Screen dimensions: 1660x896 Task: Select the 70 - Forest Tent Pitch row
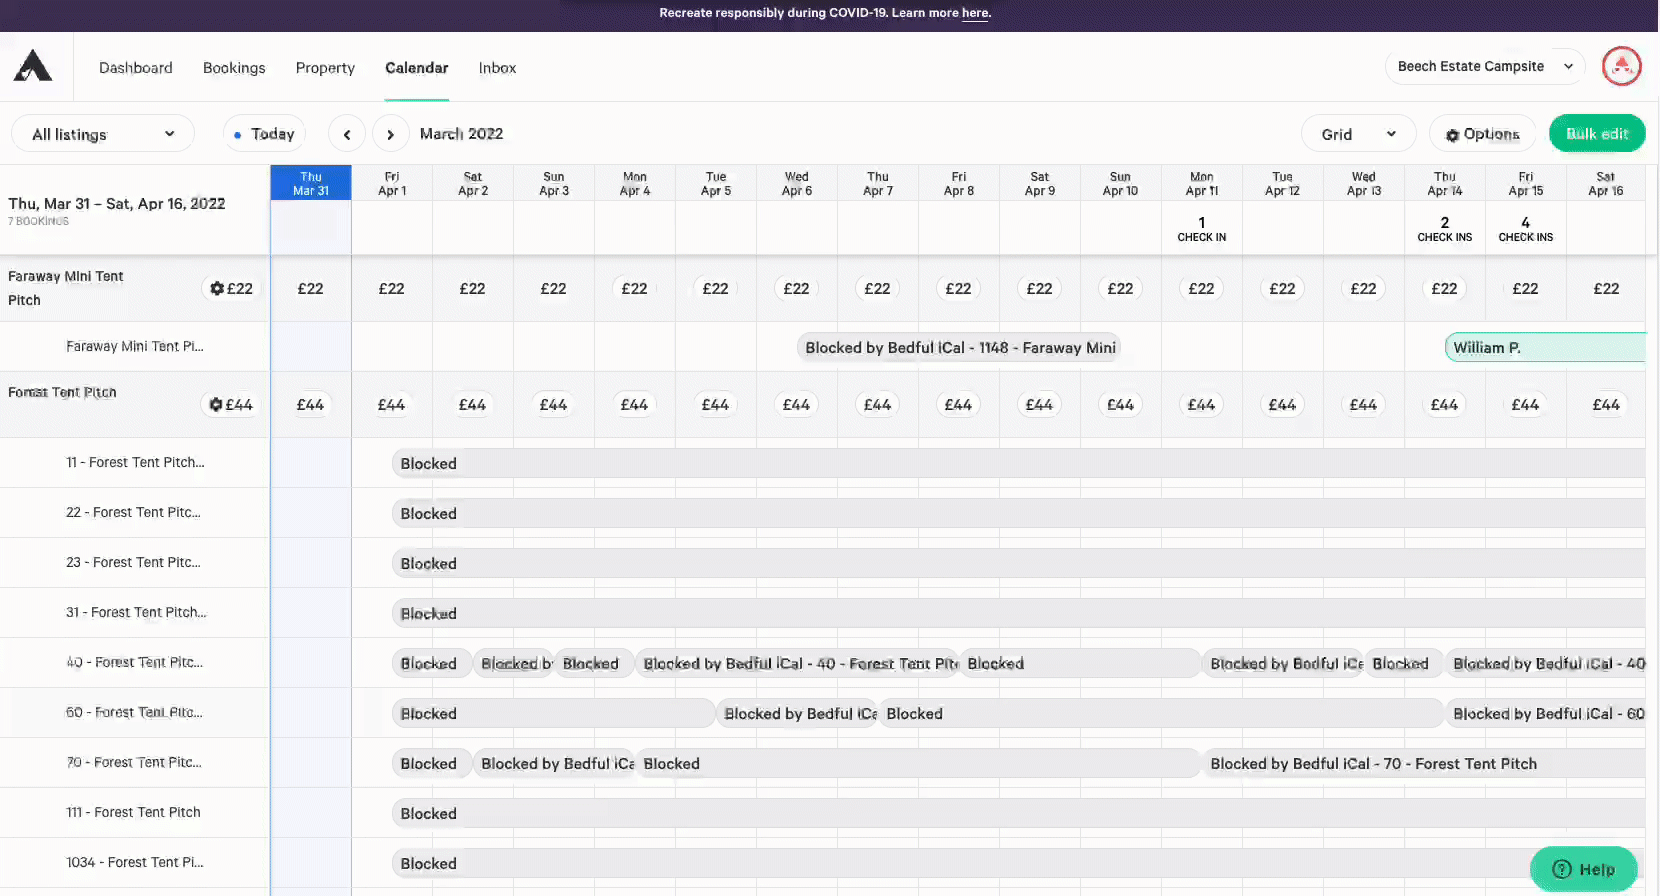[x=134, y=762]
